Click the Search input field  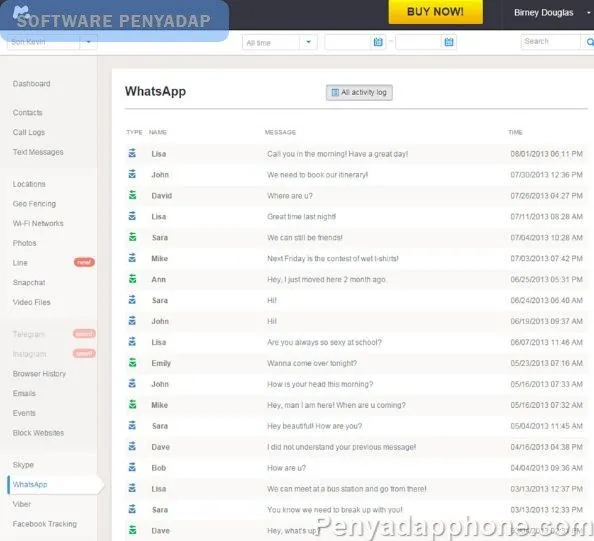click(x=550, y=41)
